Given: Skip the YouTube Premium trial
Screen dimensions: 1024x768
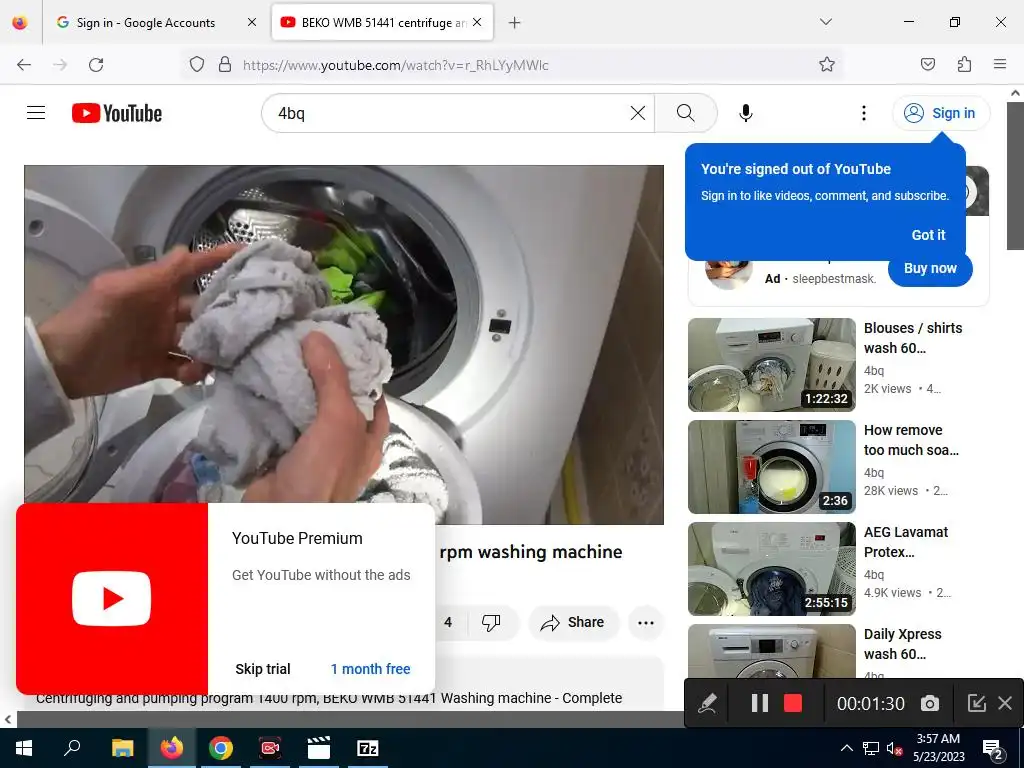Looking at the screenshot, I should [263, 669].
